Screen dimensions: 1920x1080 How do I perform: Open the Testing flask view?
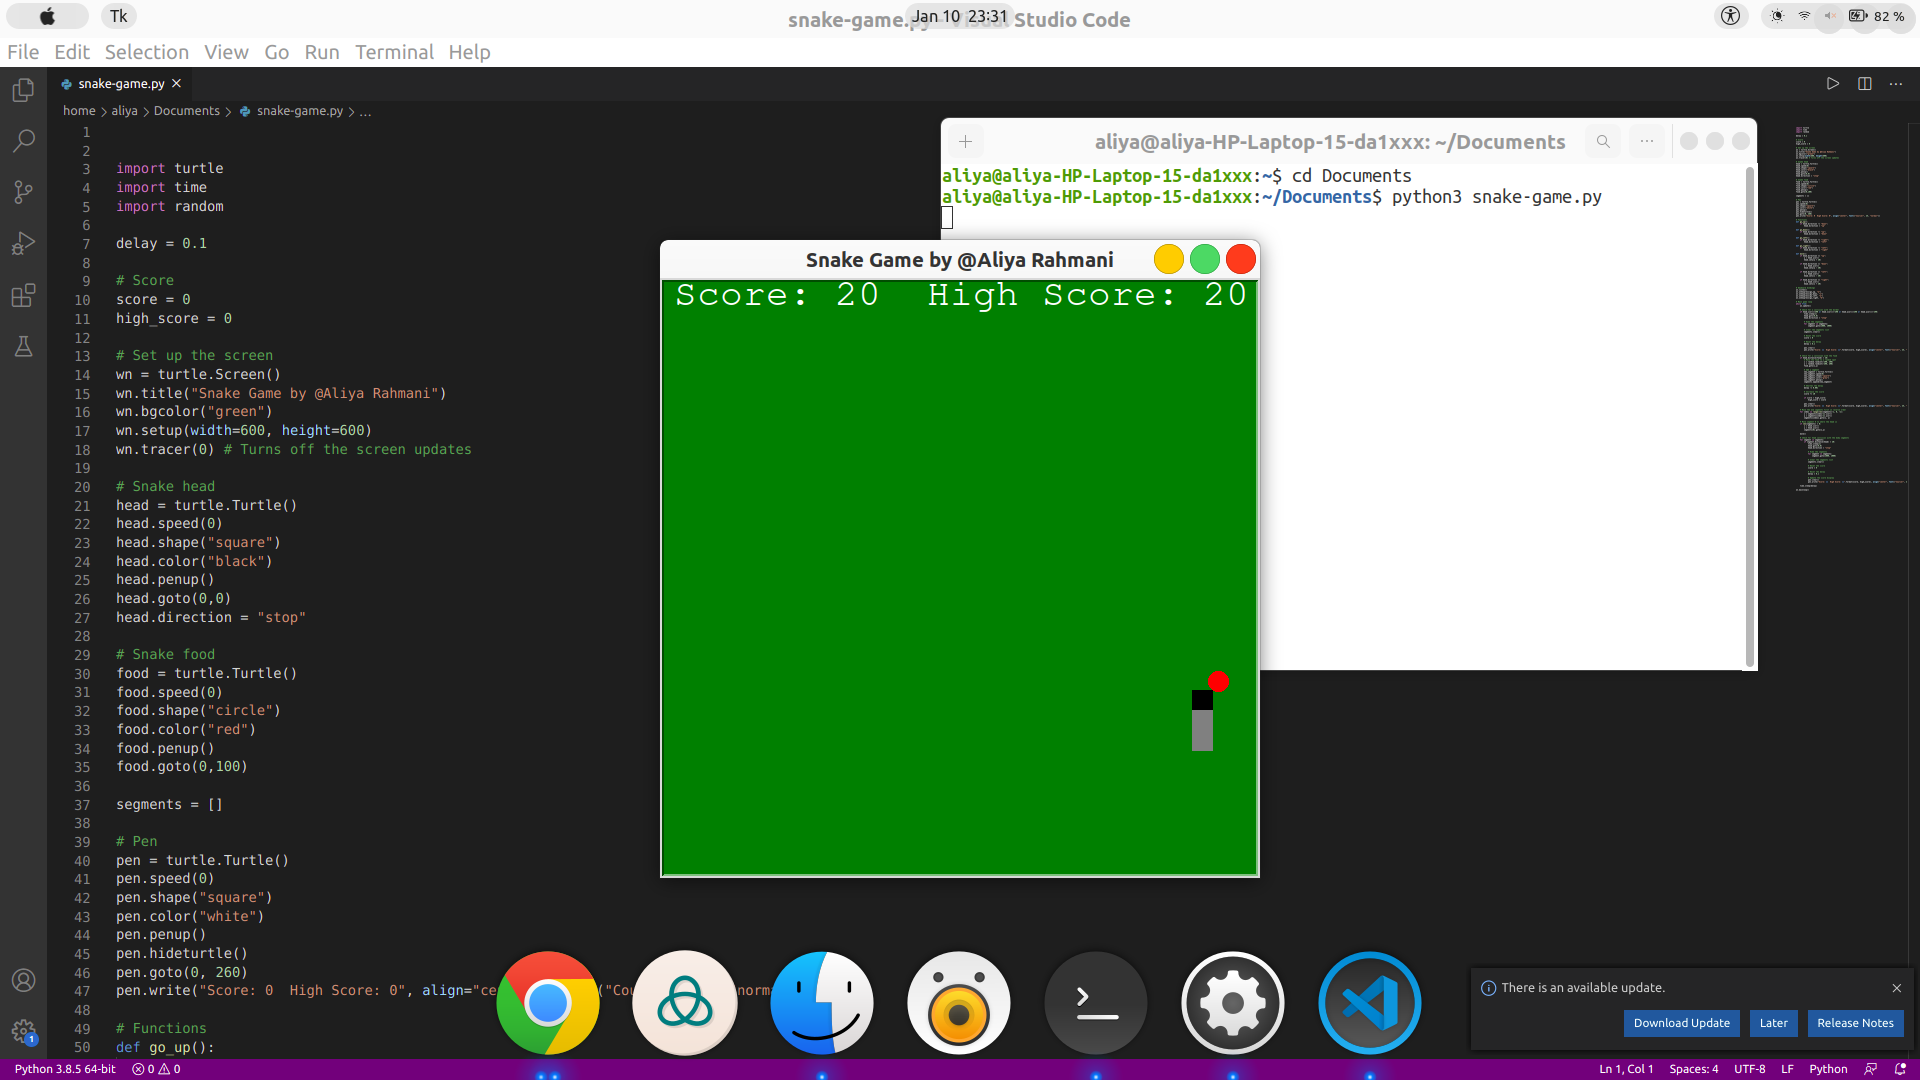click(23, 346)
